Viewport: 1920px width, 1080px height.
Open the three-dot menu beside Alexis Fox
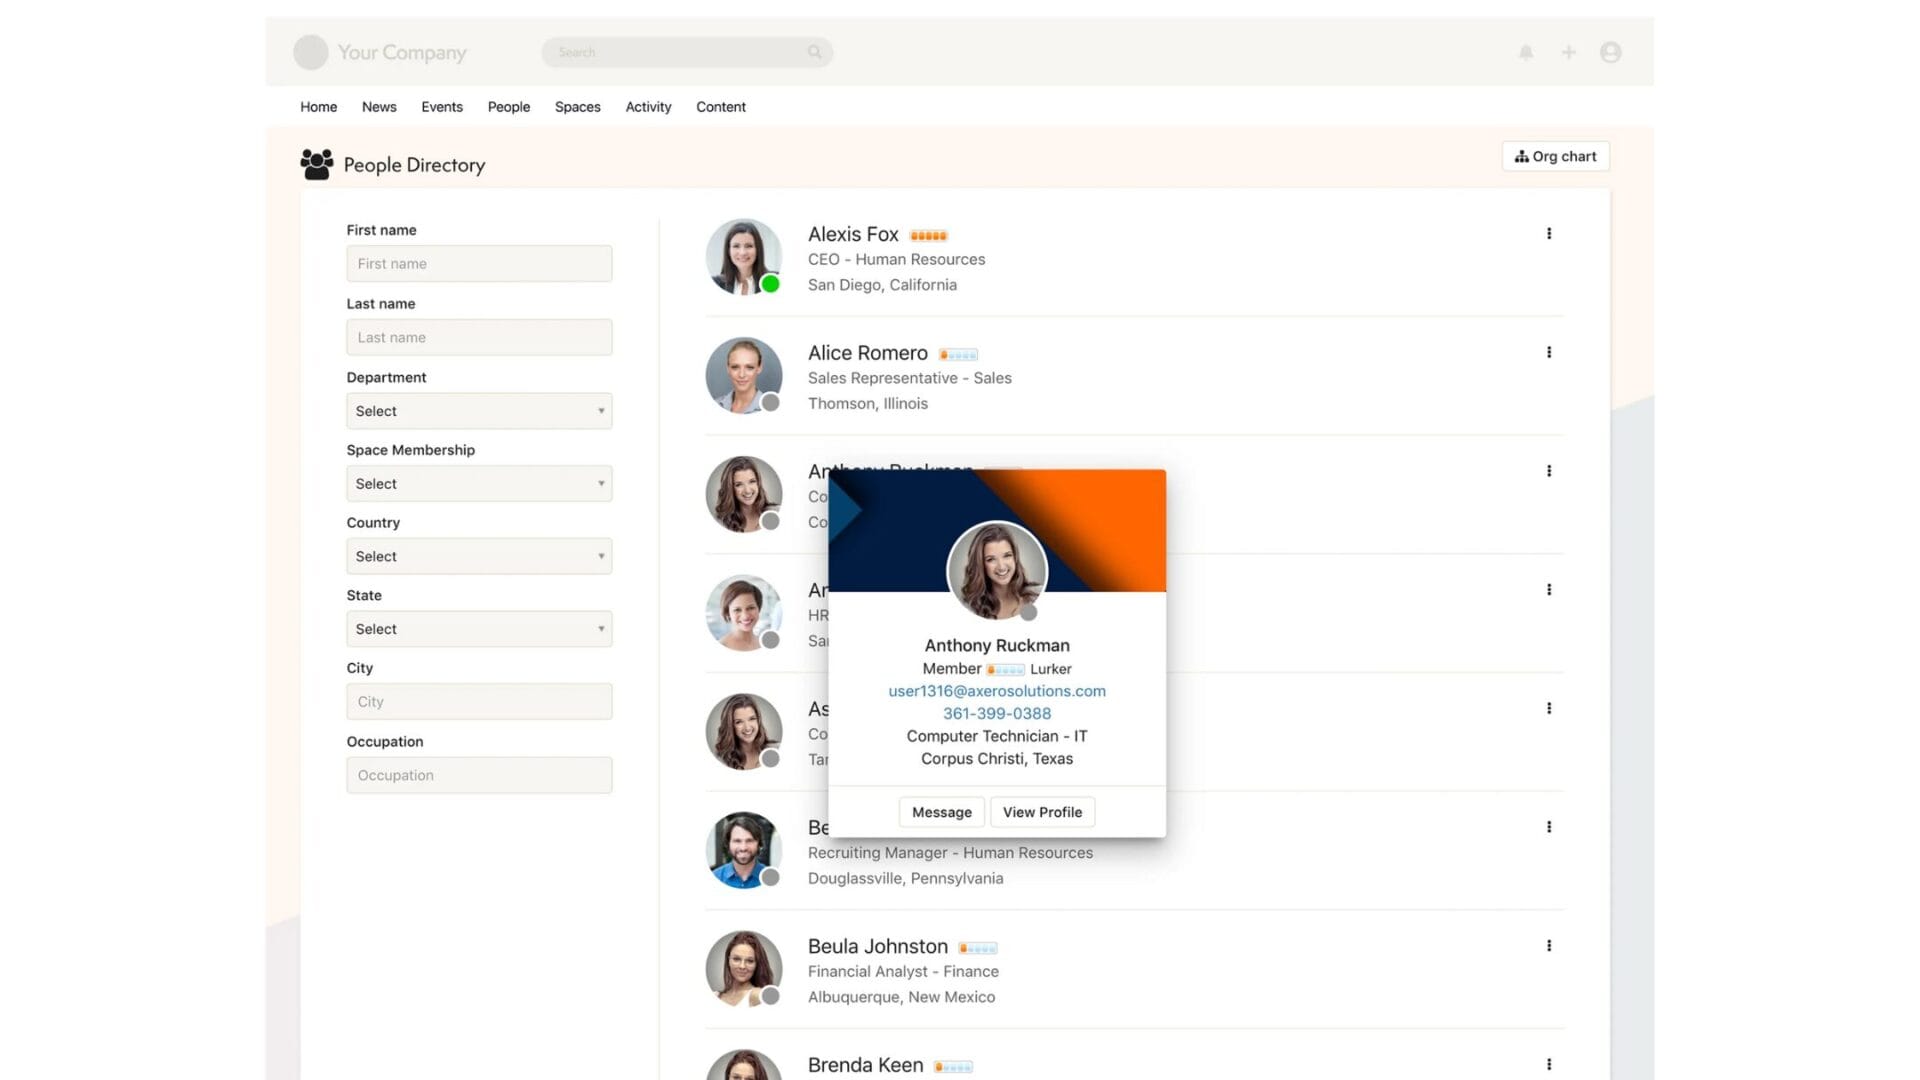tap(1549, 233)
